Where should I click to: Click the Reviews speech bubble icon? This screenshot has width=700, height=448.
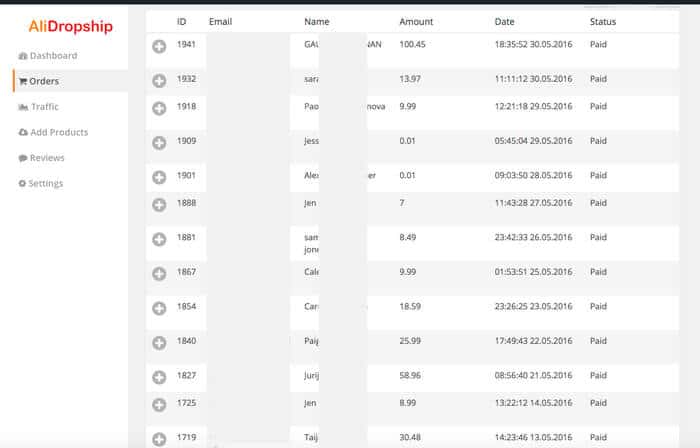[x=23, y=158]
